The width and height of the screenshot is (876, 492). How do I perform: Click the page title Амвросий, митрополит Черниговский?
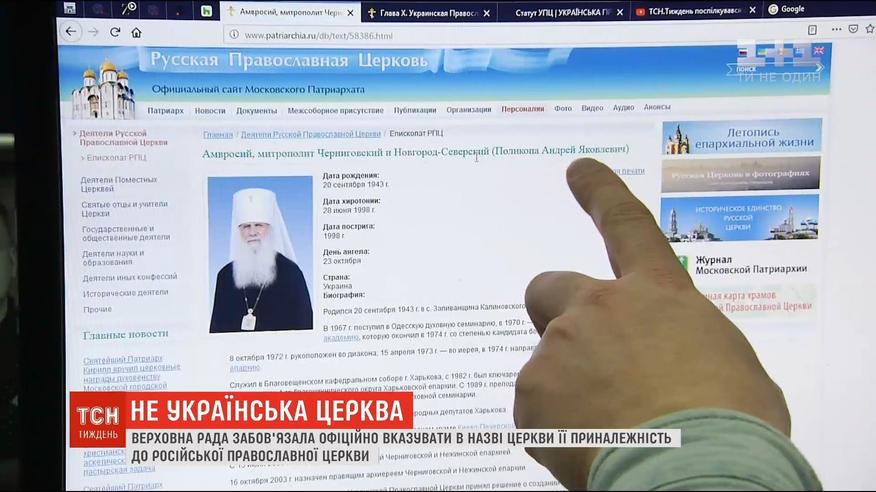pyautogui.click(x=415, y=151)
